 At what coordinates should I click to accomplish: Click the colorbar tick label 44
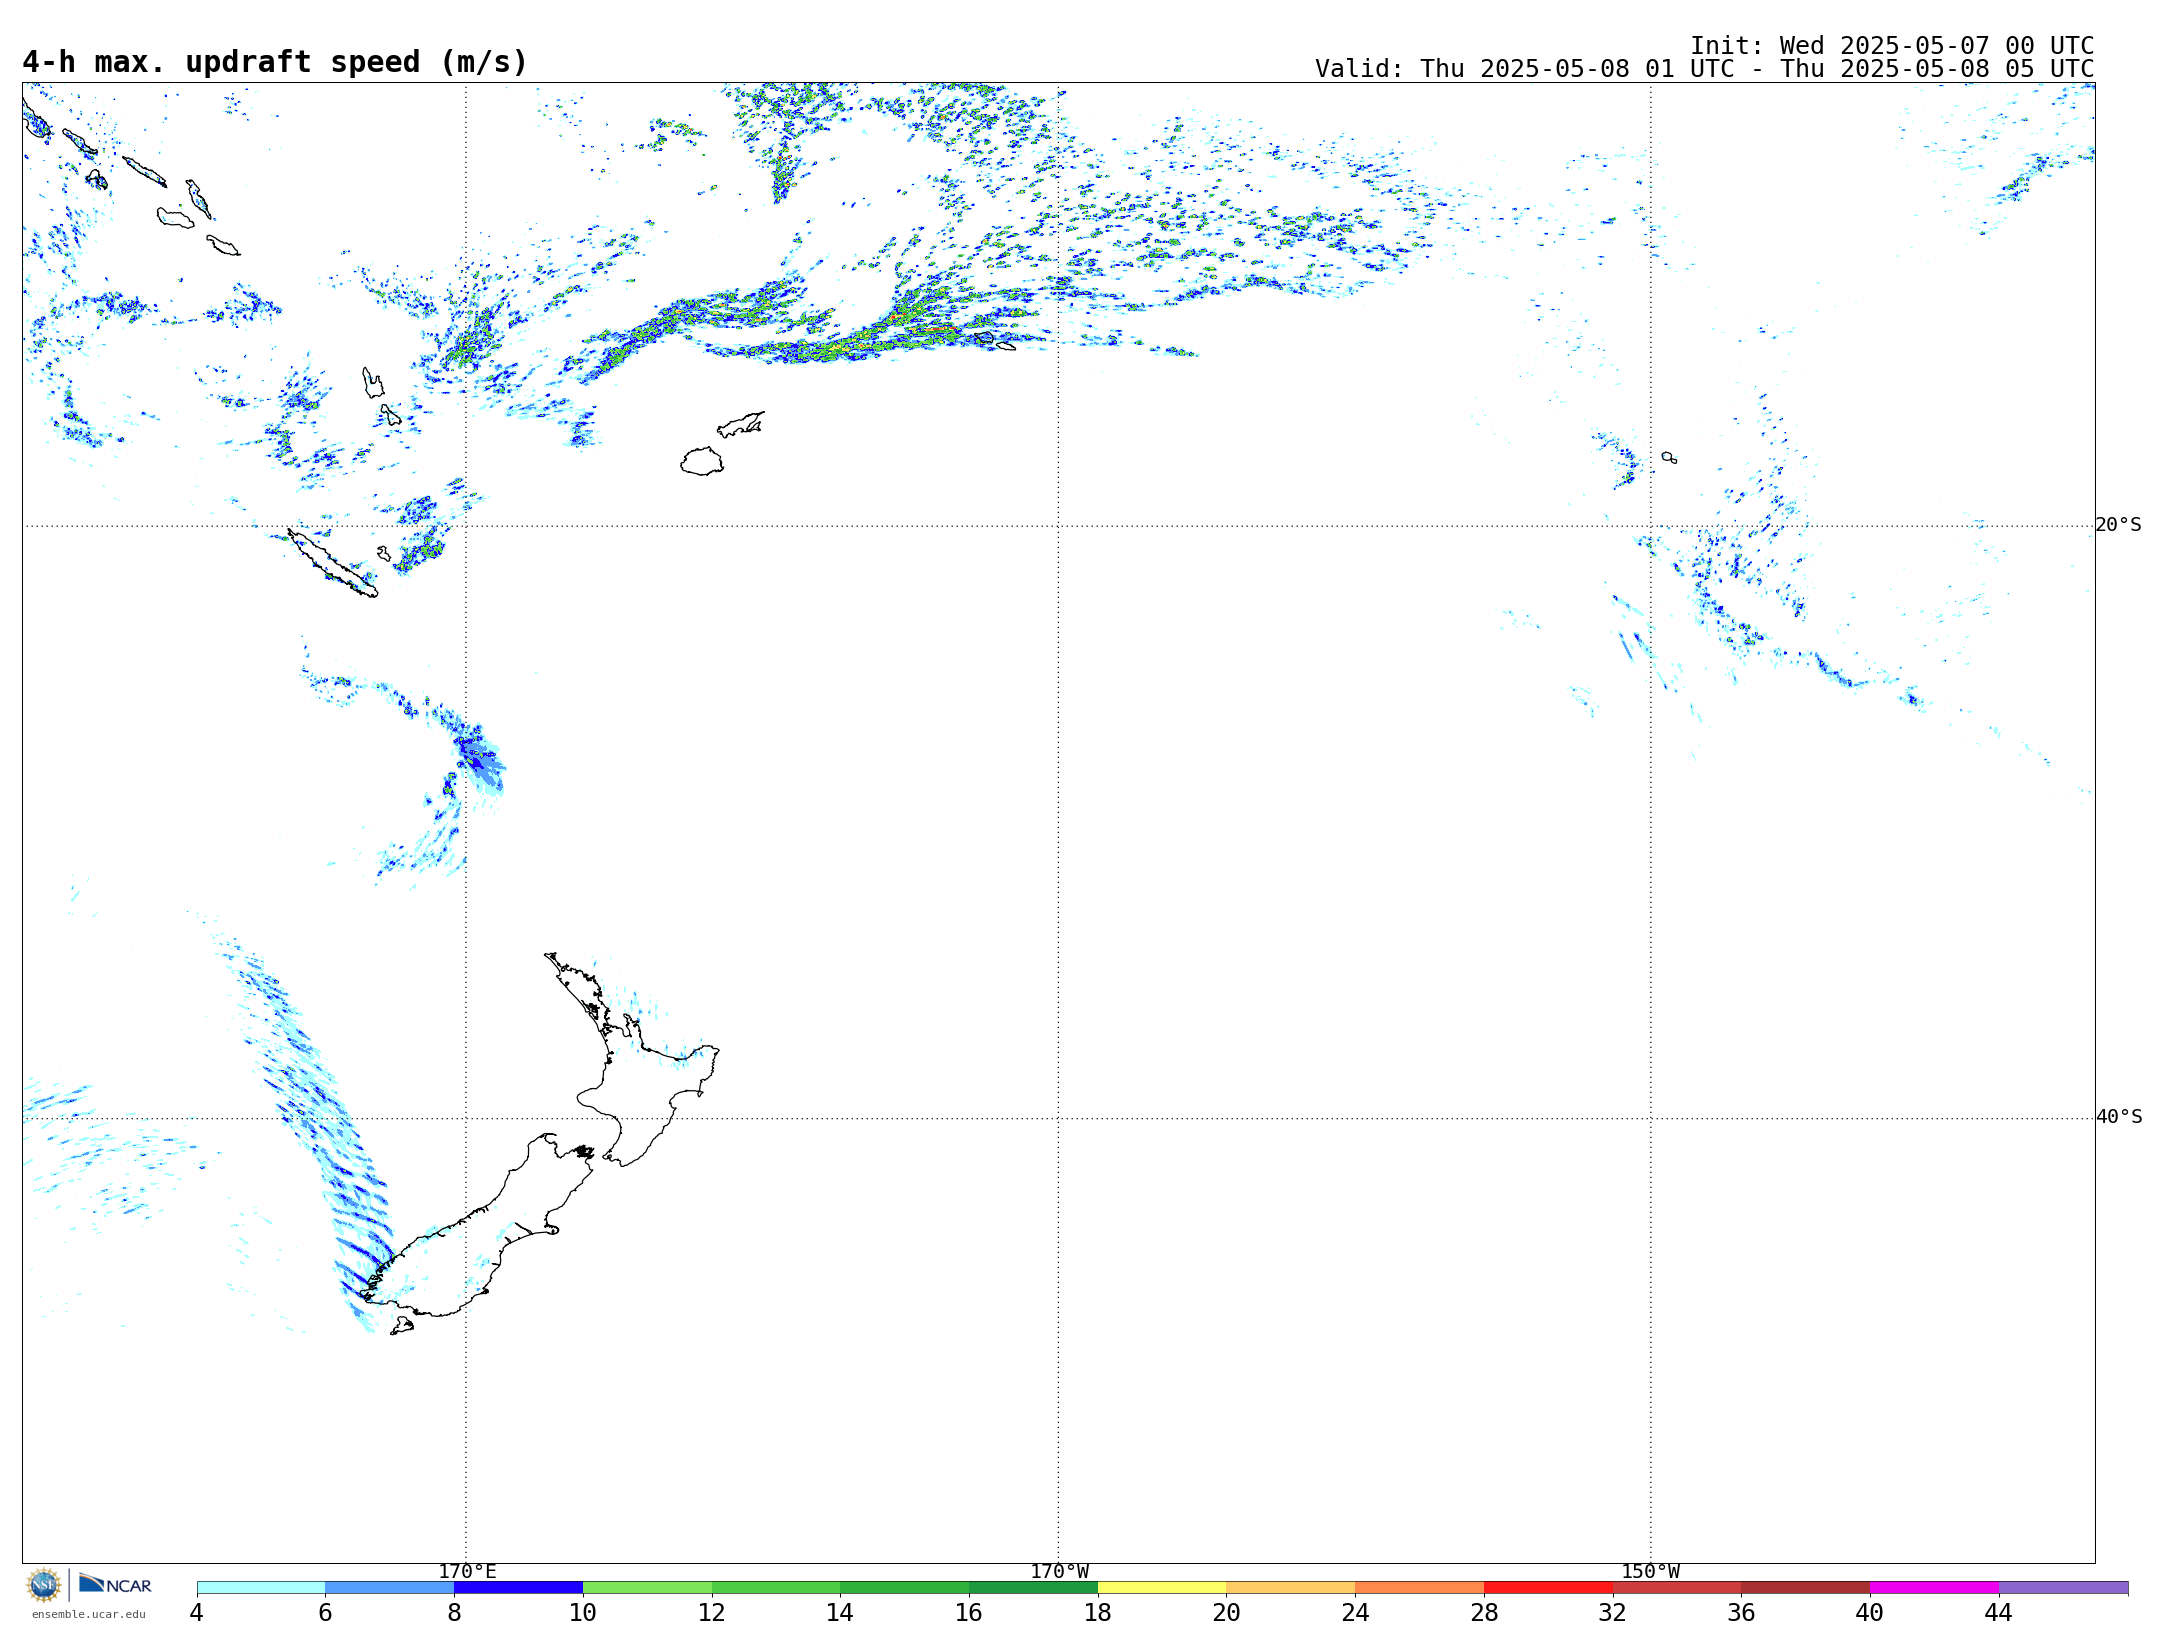[1999, 1612]
